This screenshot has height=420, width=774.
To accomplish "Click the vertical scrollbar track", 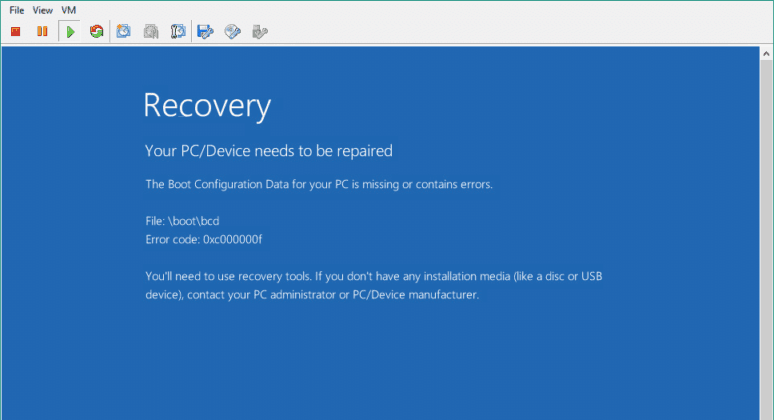I will 766,239.
